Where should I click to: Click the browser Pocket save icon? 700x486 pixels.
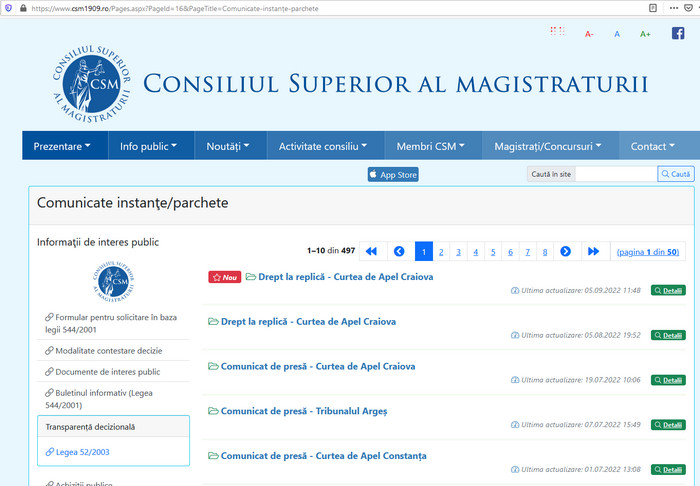(x=688, y=8)
